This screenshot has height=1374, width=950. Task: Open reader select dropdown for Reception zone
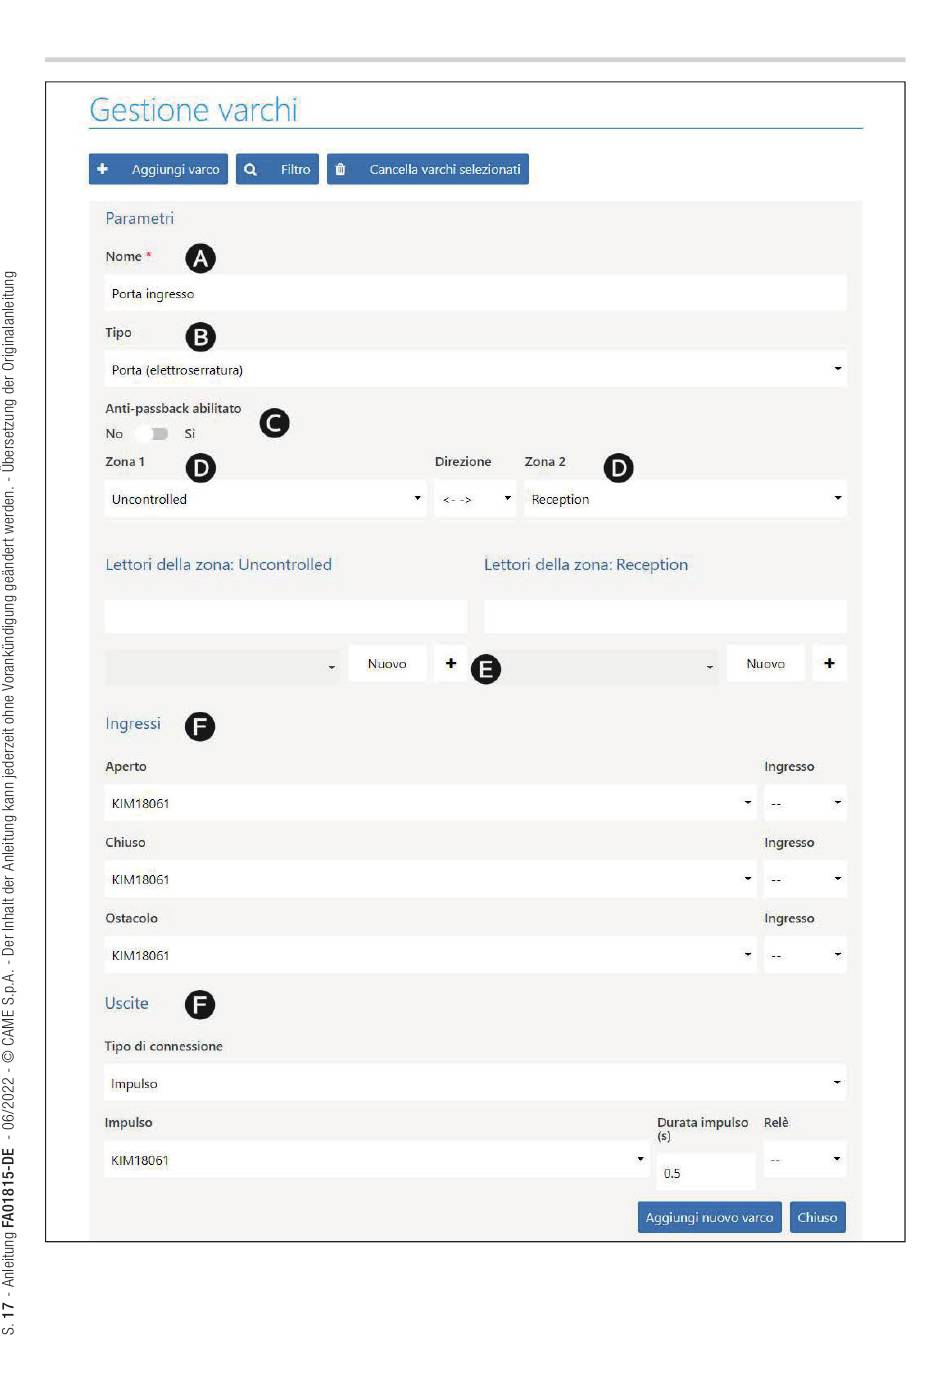pyautogui.click(x=601, y=666)
